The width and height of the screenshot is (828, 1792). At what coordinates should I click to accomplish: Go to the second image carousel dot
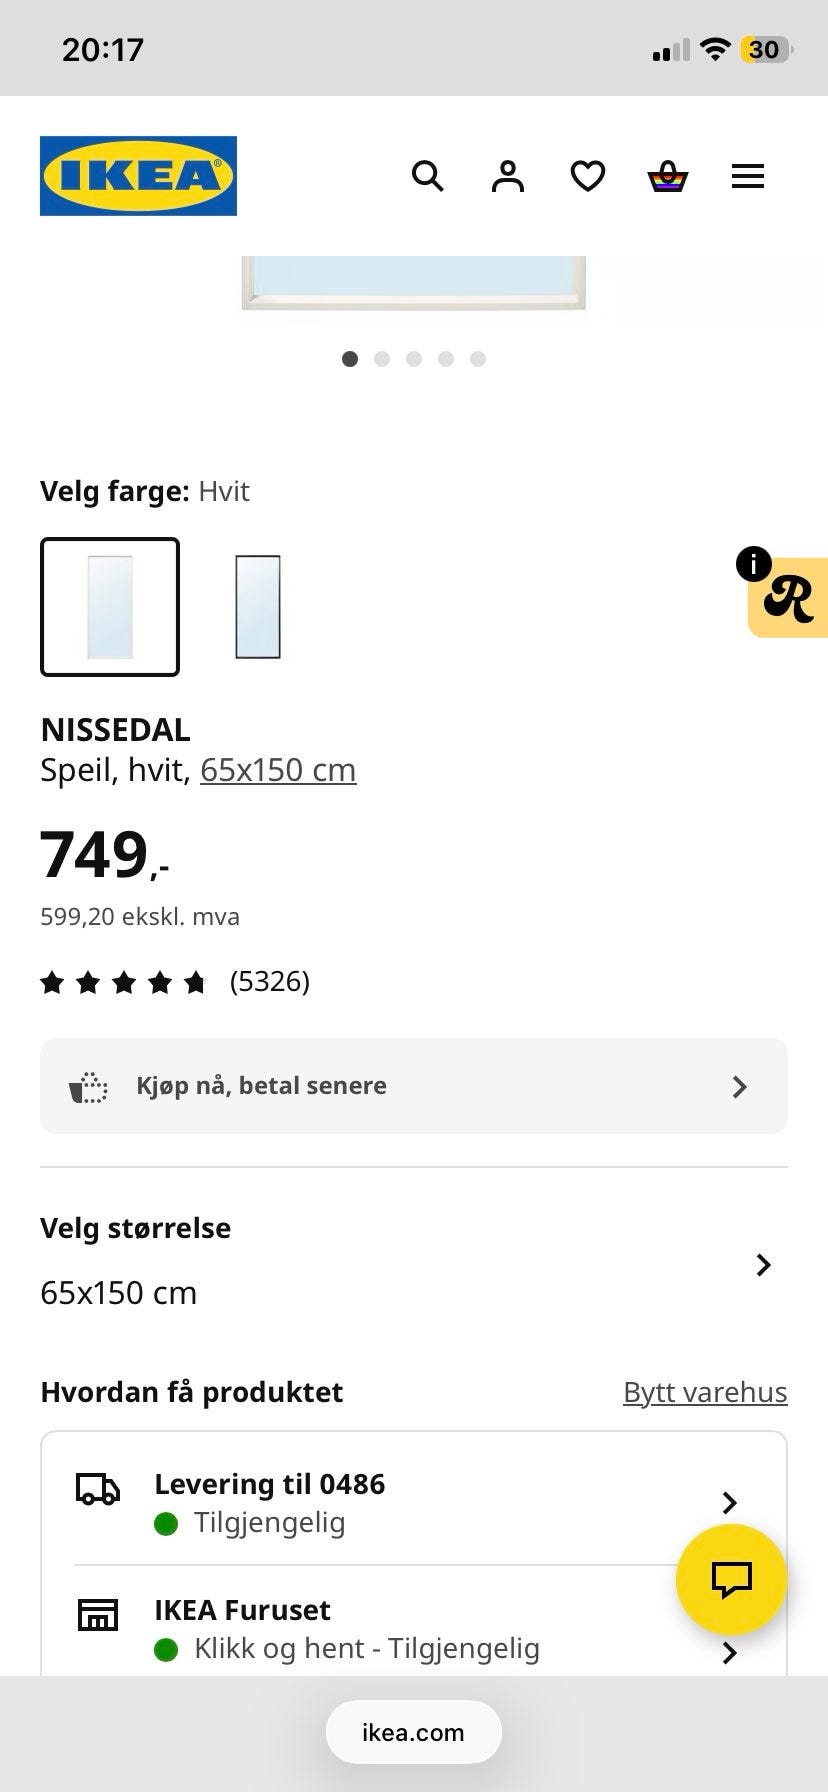coord(382,359)
